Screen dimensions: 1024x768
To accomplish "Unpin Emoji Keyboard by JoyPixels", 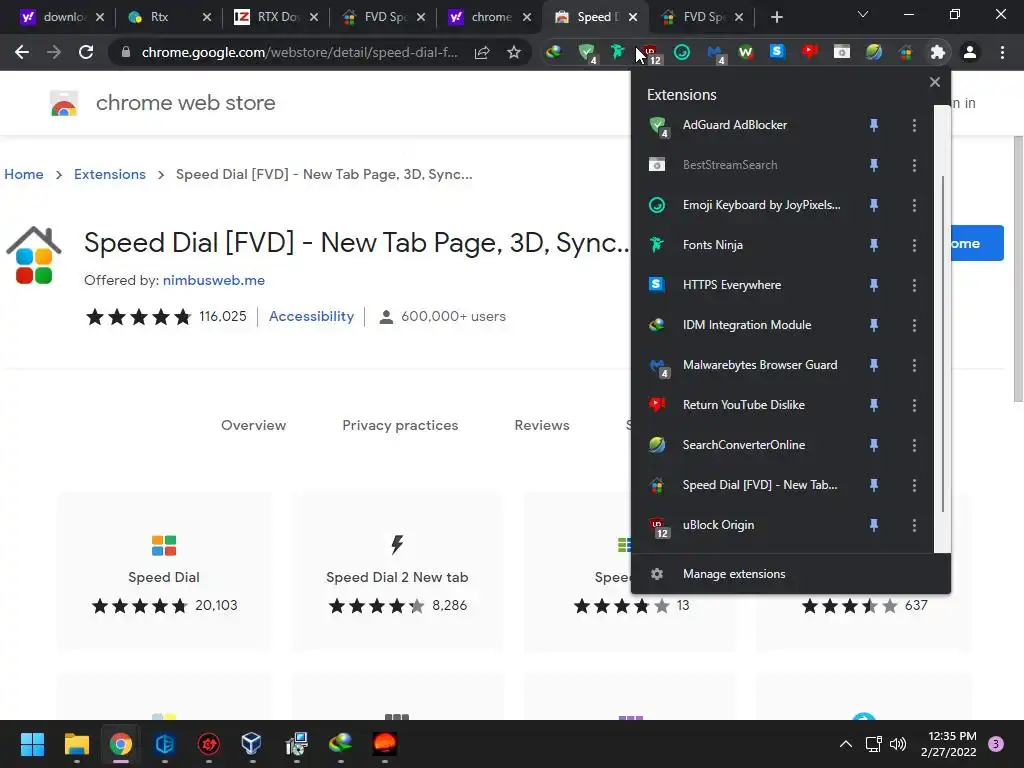I will [x=874, y=205].
